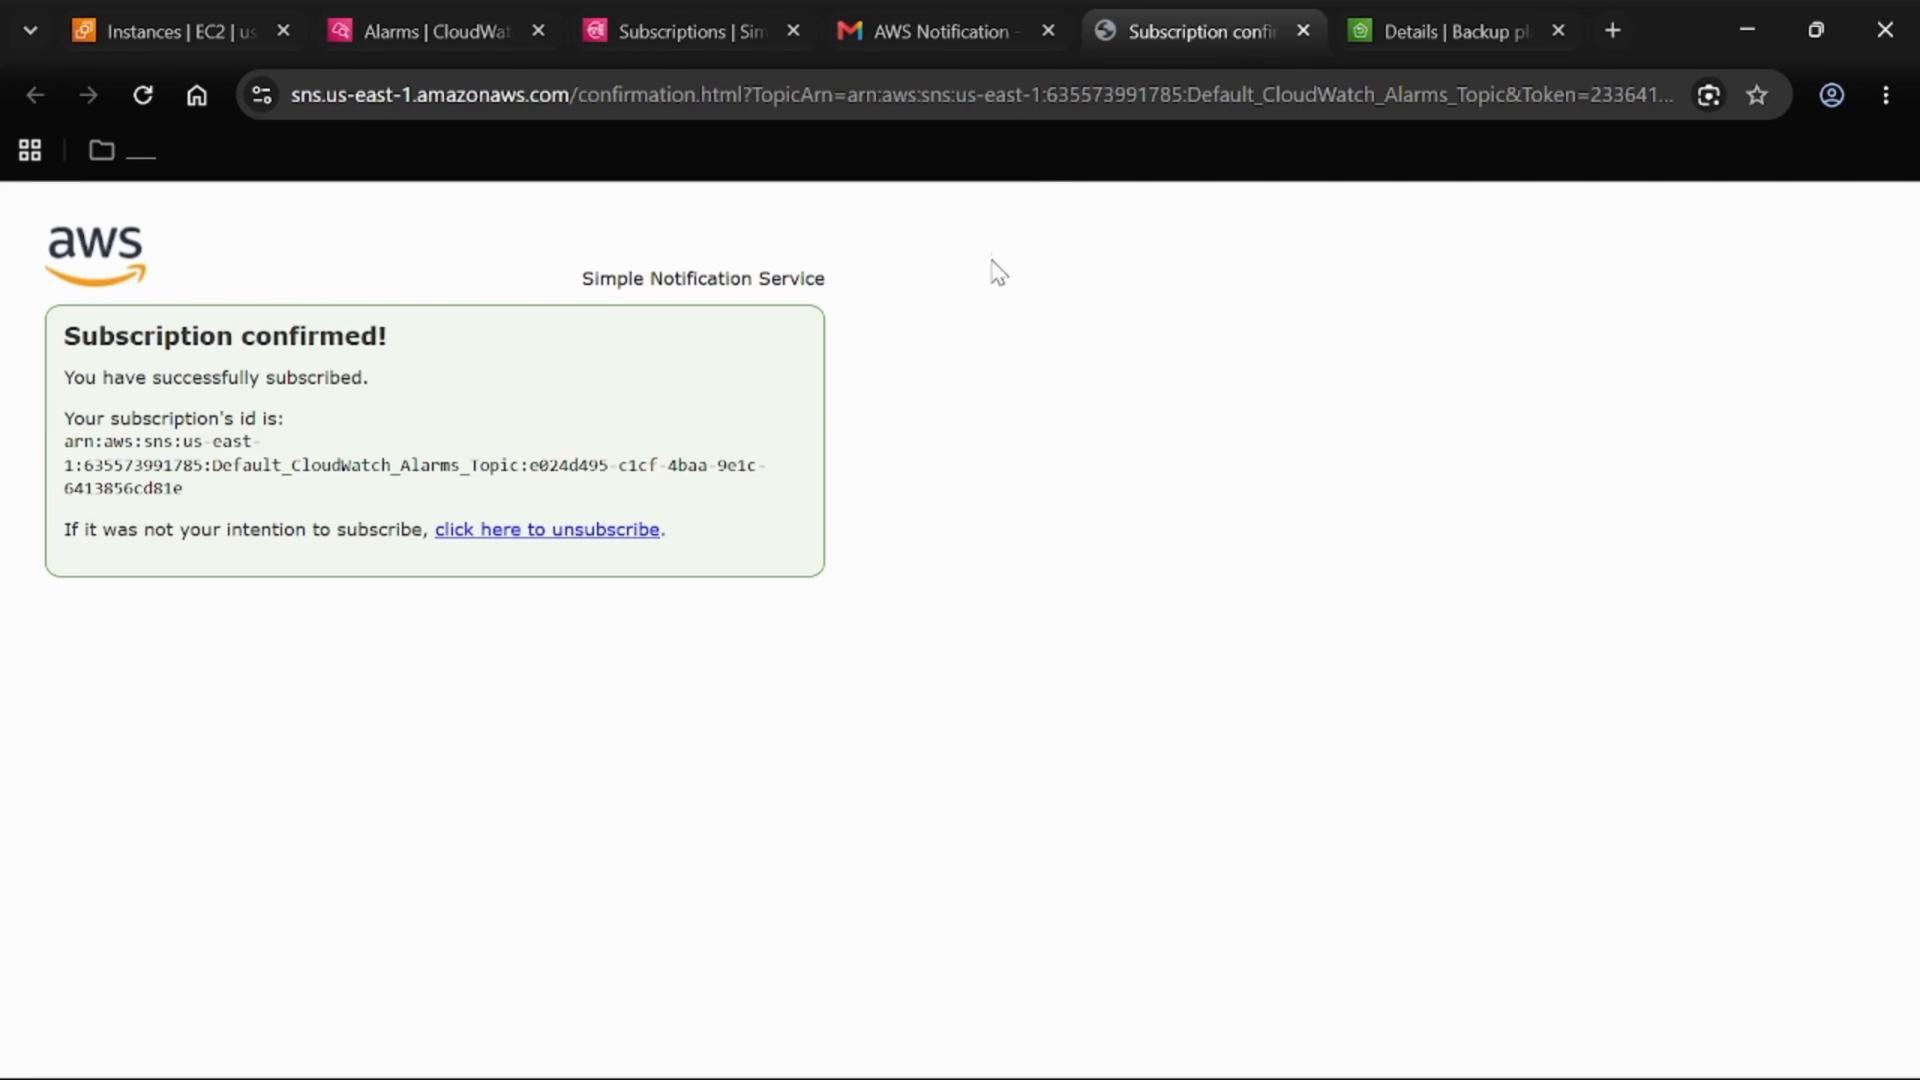Open a new browser tab
Screen dimensions: 1920x1080
pyautogui.click(x=1612, y=31)
